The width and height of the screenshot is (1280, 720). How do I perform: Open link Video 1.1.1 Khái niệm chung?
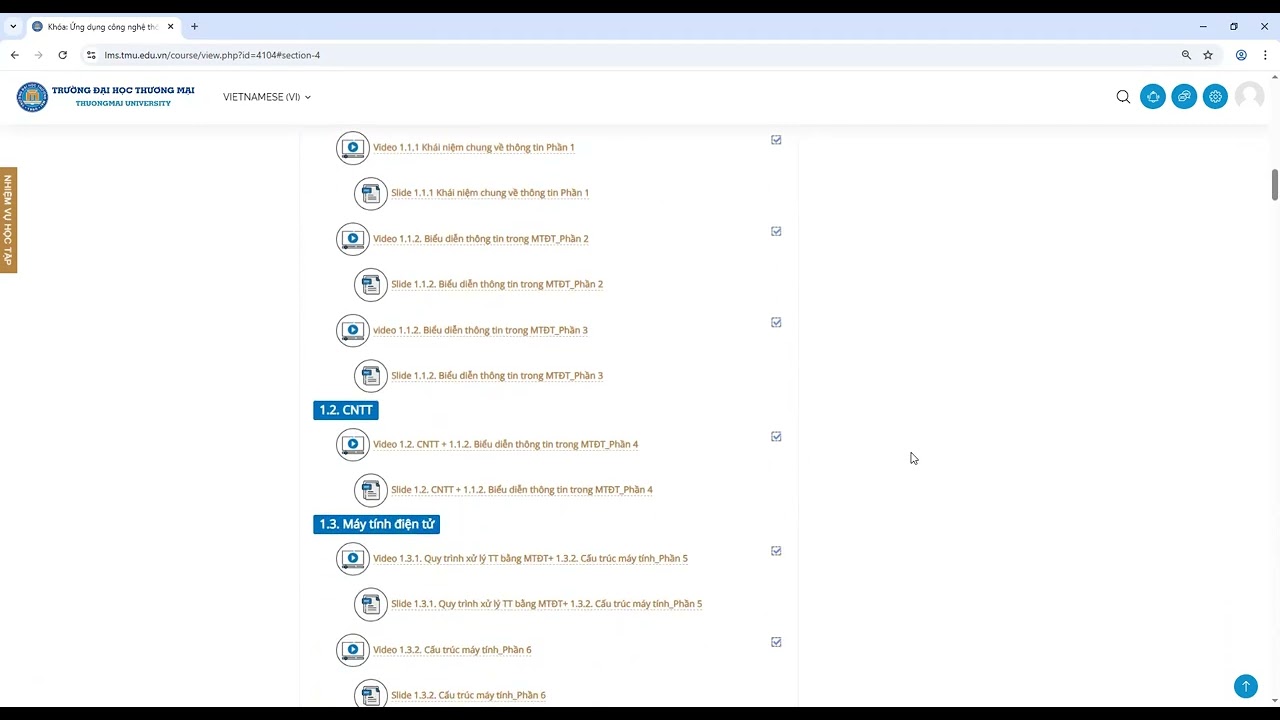pos(474,147)
